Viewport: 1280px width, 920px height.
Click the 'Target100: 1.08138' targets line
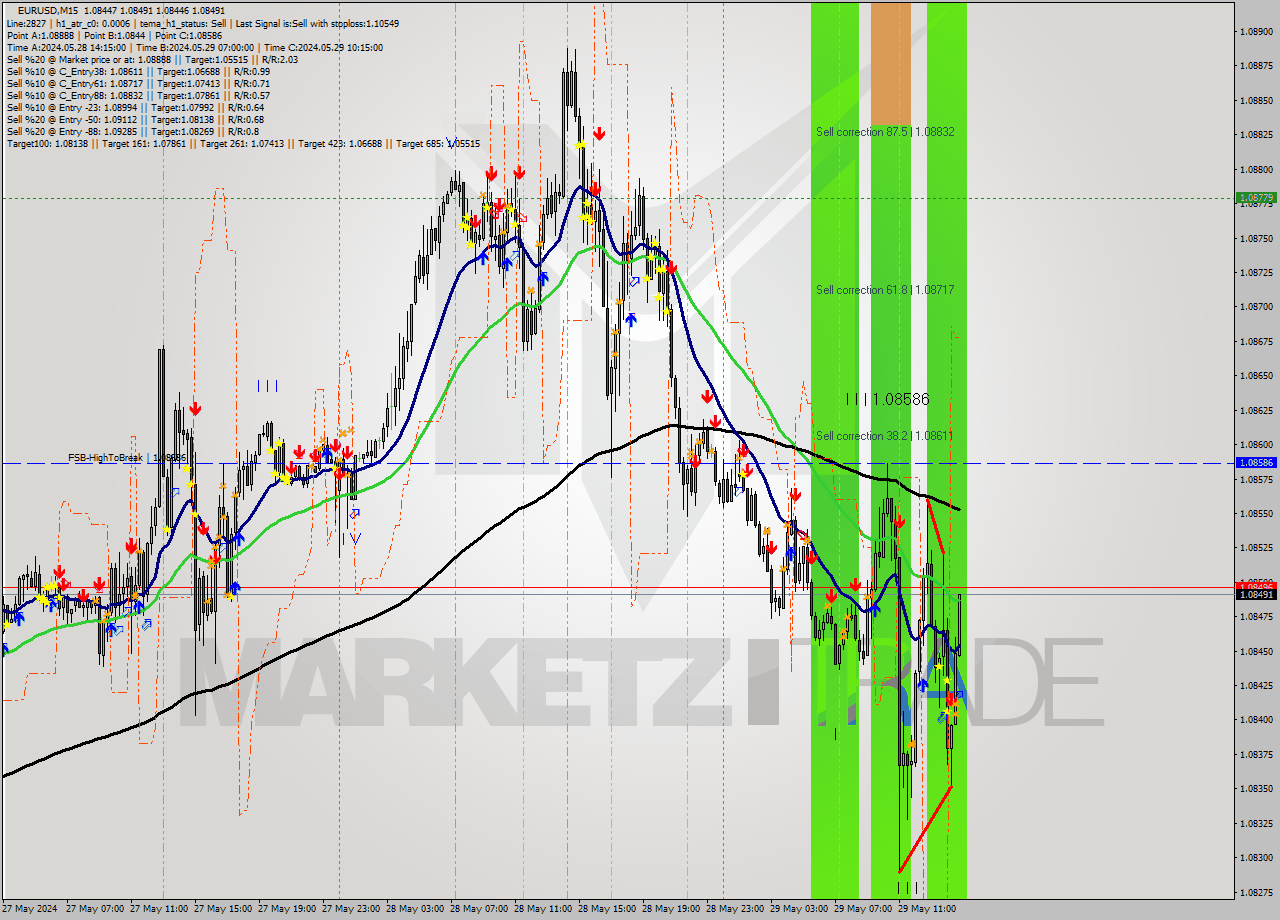click(x=243, y=143)
